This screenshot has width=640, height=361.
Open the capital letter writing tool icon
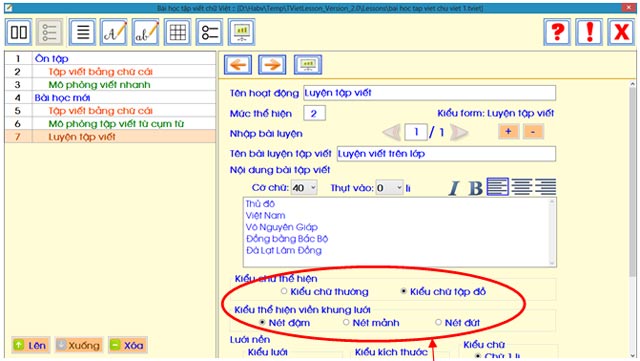114,32
